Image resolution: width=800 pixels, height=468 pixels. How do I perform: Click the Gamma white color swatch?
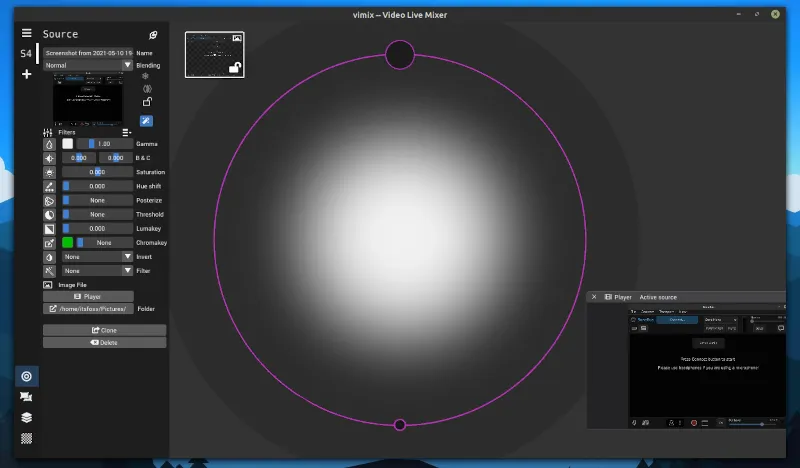point(67,144)
